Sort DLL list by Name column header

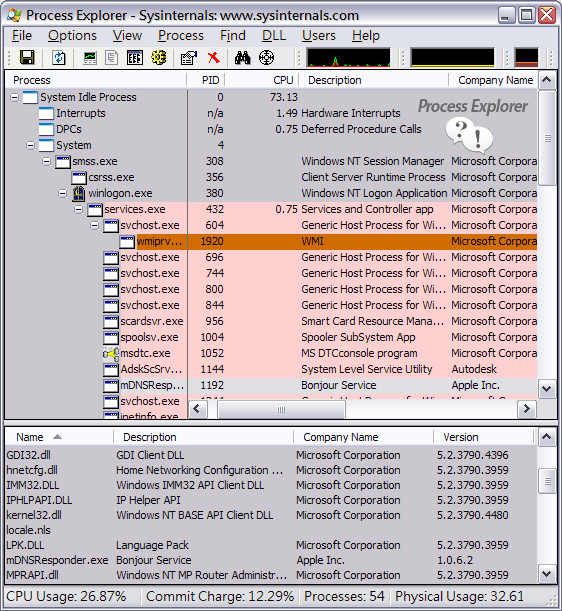[x=59, y=437]
